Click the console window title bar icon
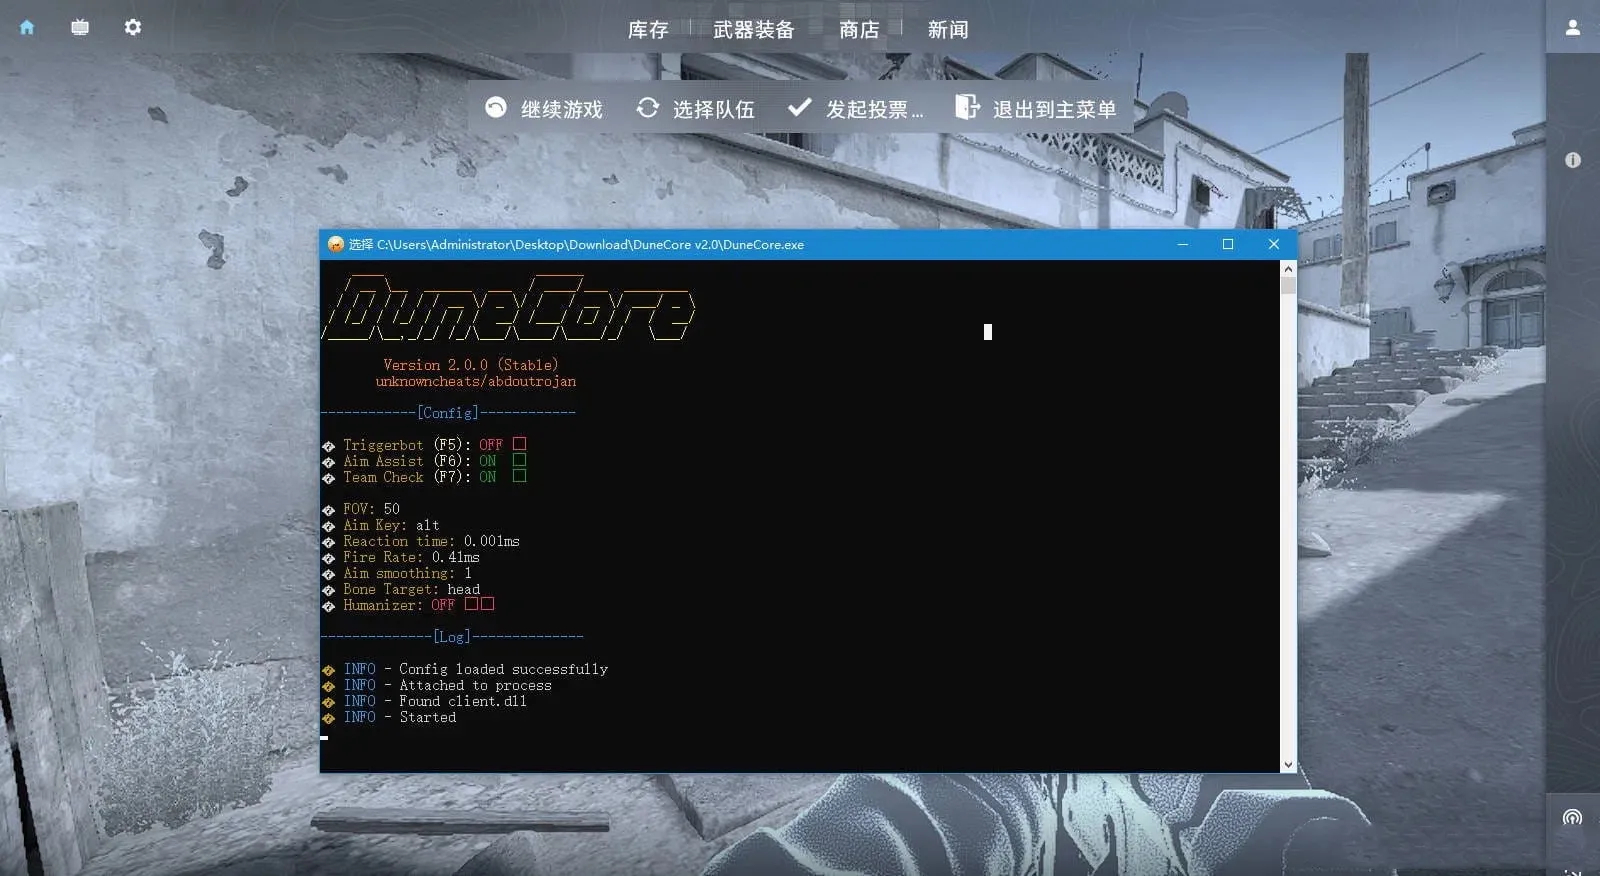The width and height of the screenshot is (1600, 876). 336,244
